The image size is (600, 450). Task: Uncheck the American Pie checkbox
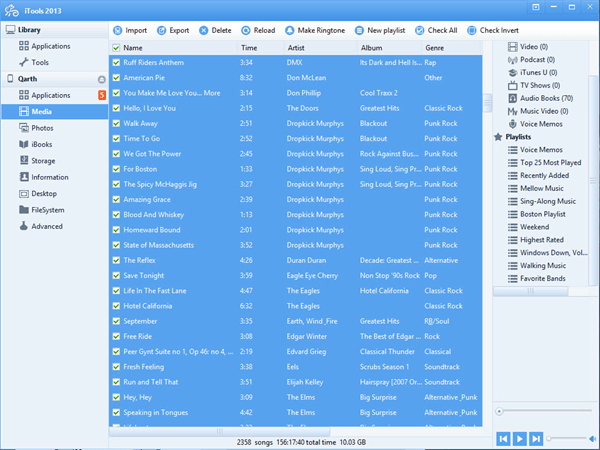click(x=116, y=78)
